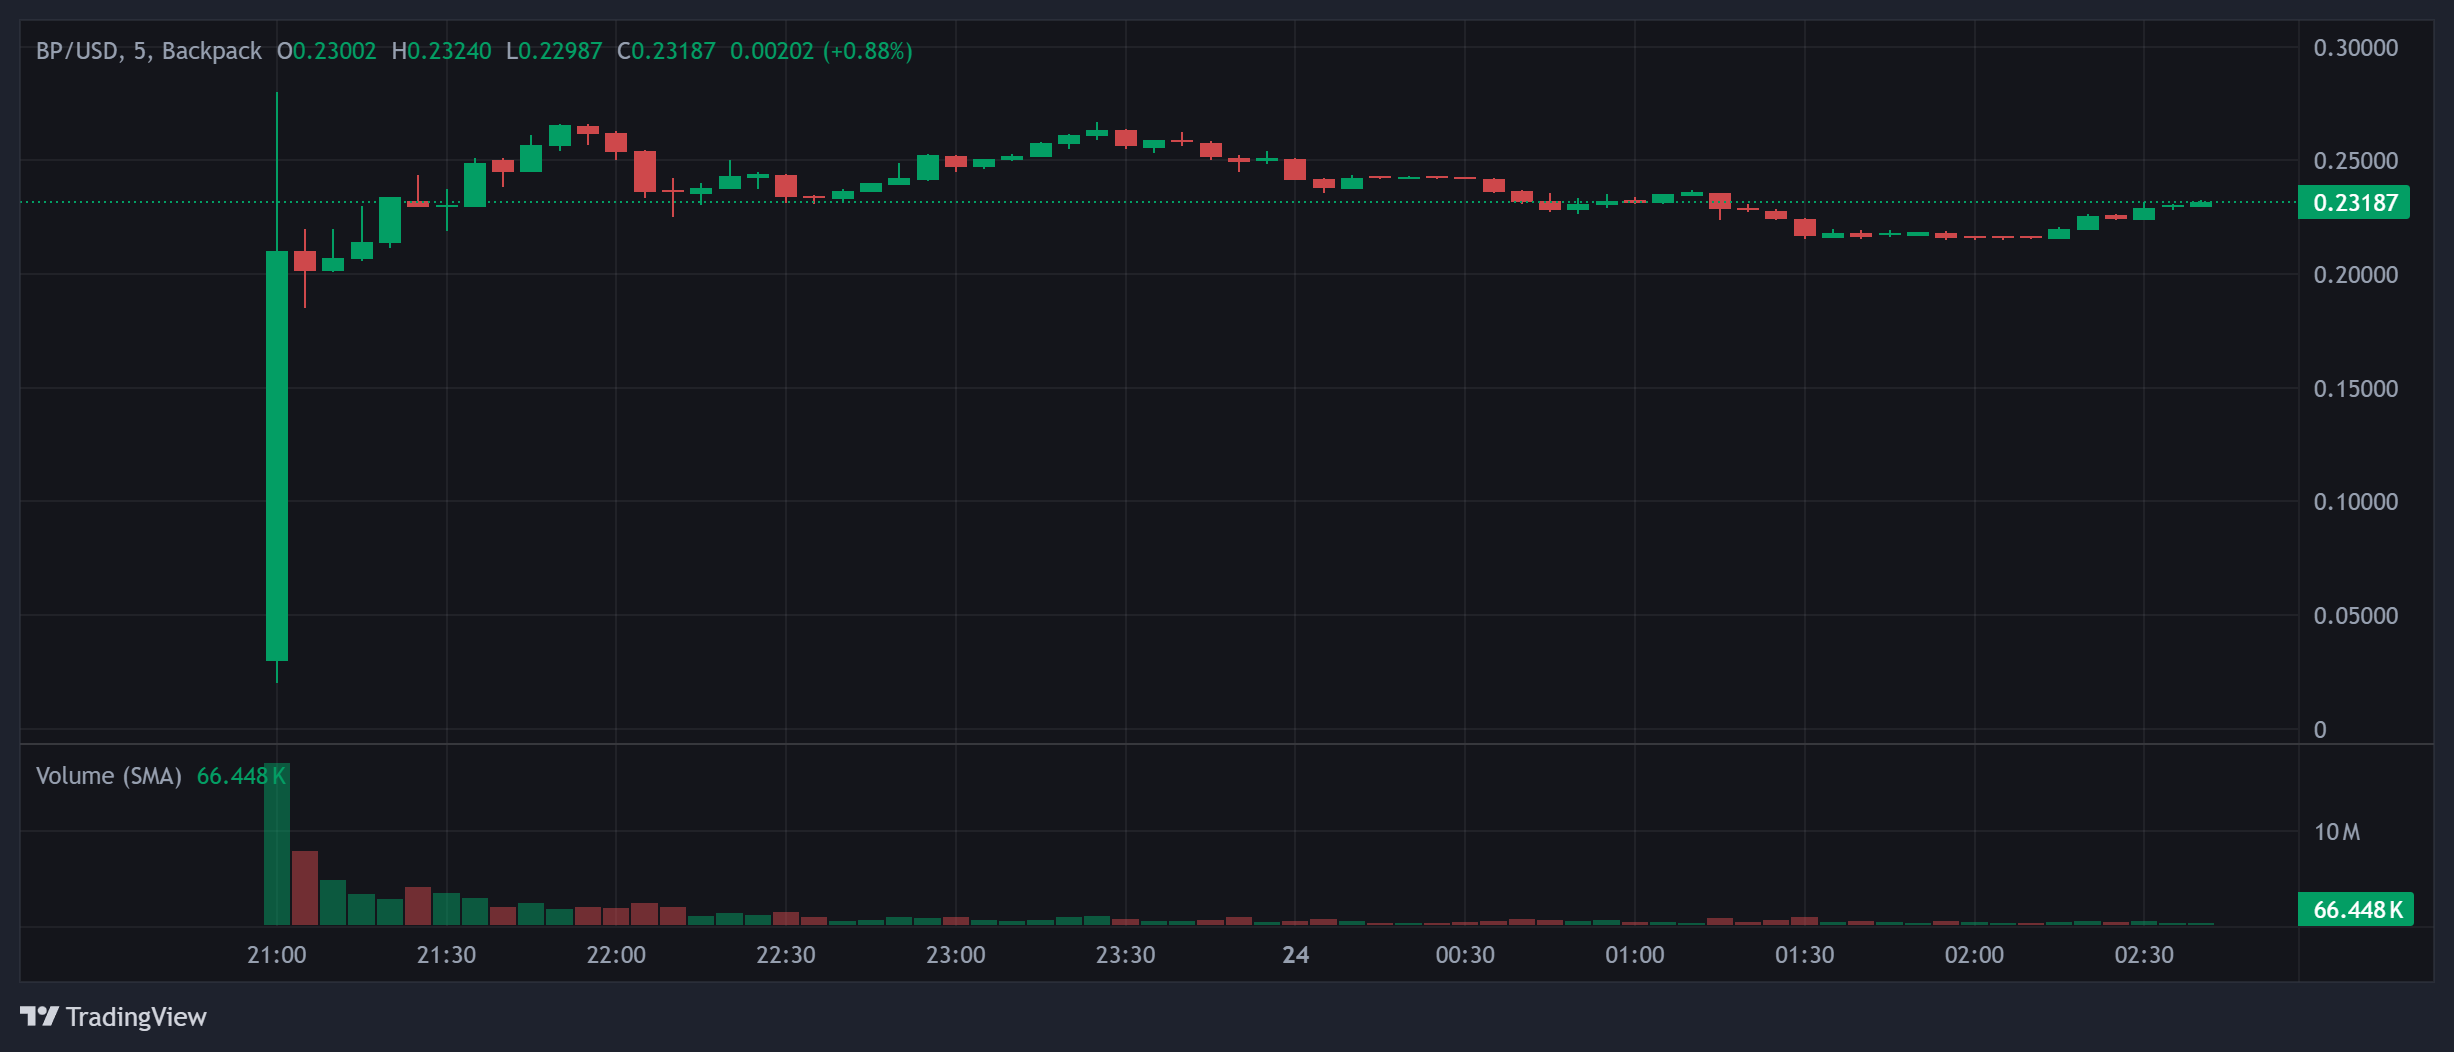
Task: Select the Volume (SMA) indicator label
Action: point(109,776)
